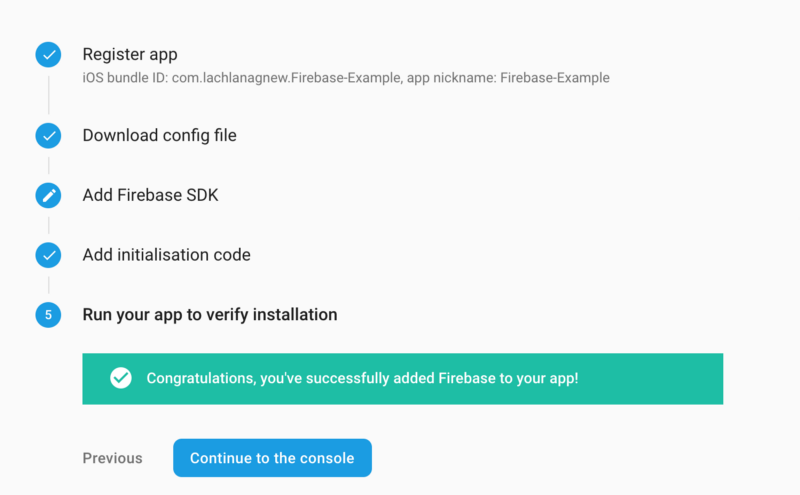Select the Run your app to verify installation heading

pos(210,314)
